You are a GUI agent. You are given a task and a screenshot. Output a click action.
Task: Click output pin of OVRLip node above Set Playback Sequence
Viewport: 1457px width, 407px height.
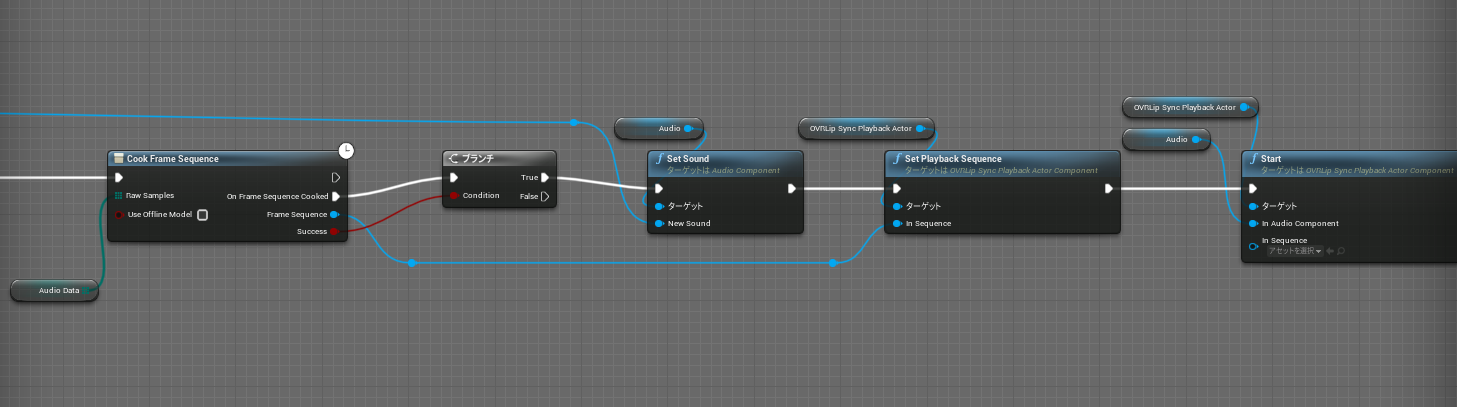[x=920, y=128]
